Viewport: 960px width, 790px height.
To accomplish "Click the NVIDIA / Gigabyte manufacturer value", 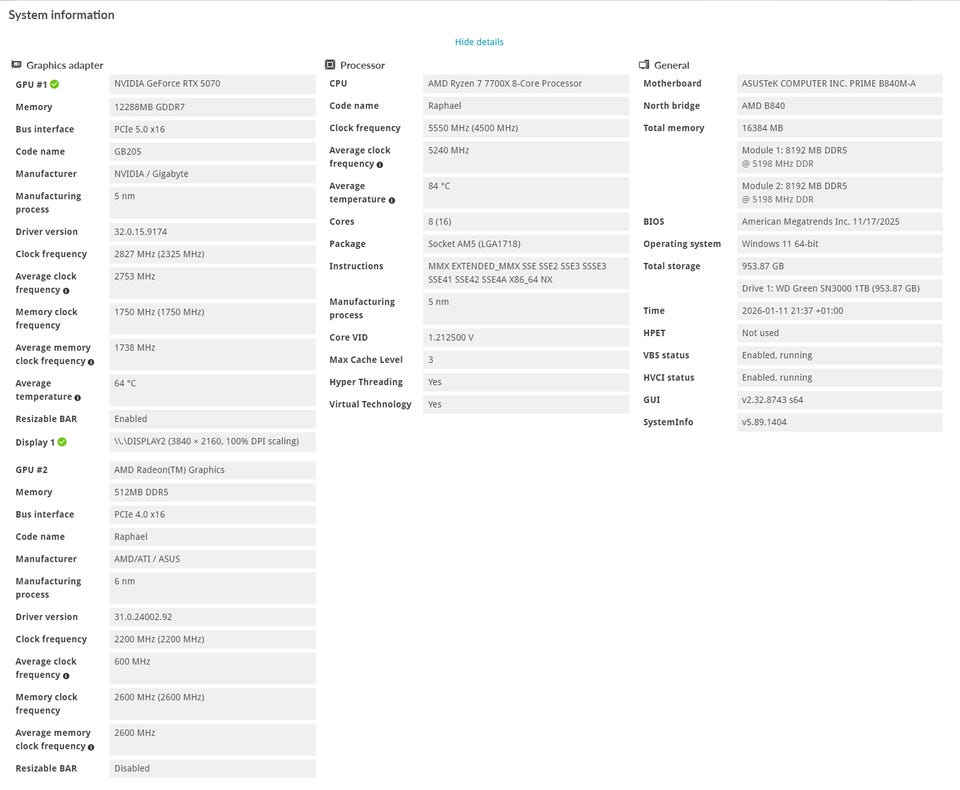I will [212, 173].
